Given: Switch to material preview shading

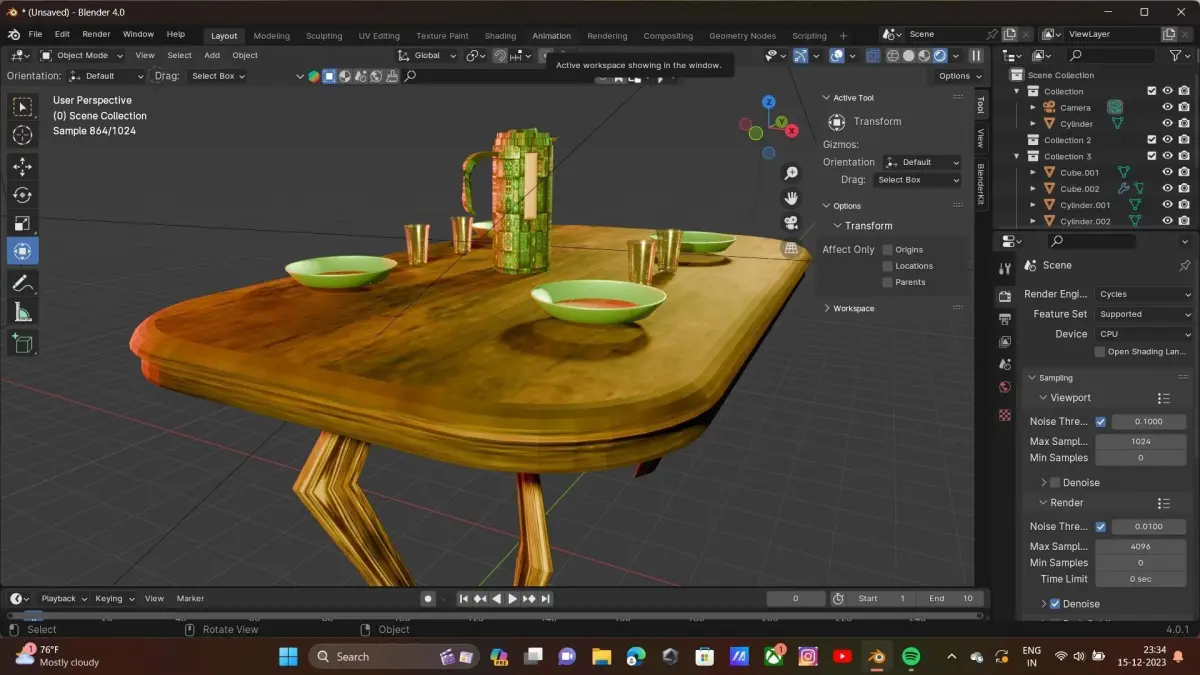Looking at the screenshot, I should coord(924,56).
